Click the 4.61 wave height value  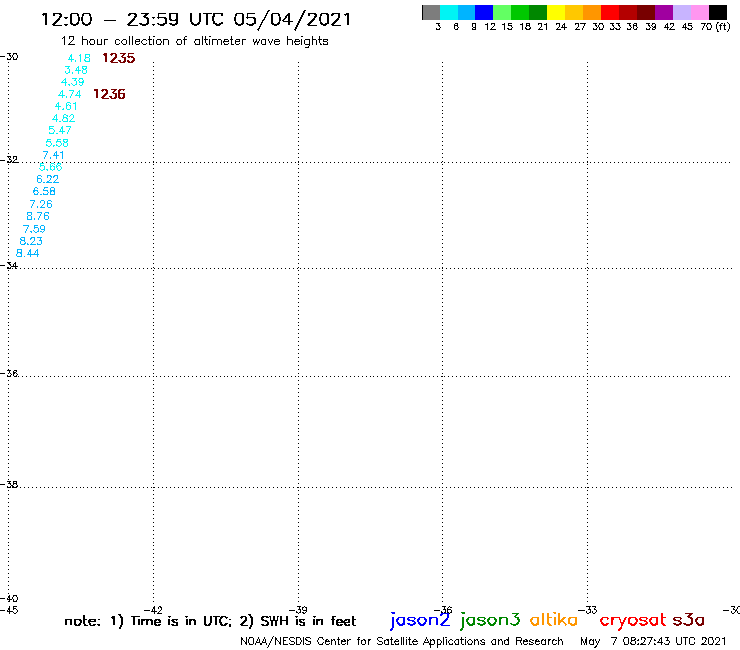pos(66,106)
